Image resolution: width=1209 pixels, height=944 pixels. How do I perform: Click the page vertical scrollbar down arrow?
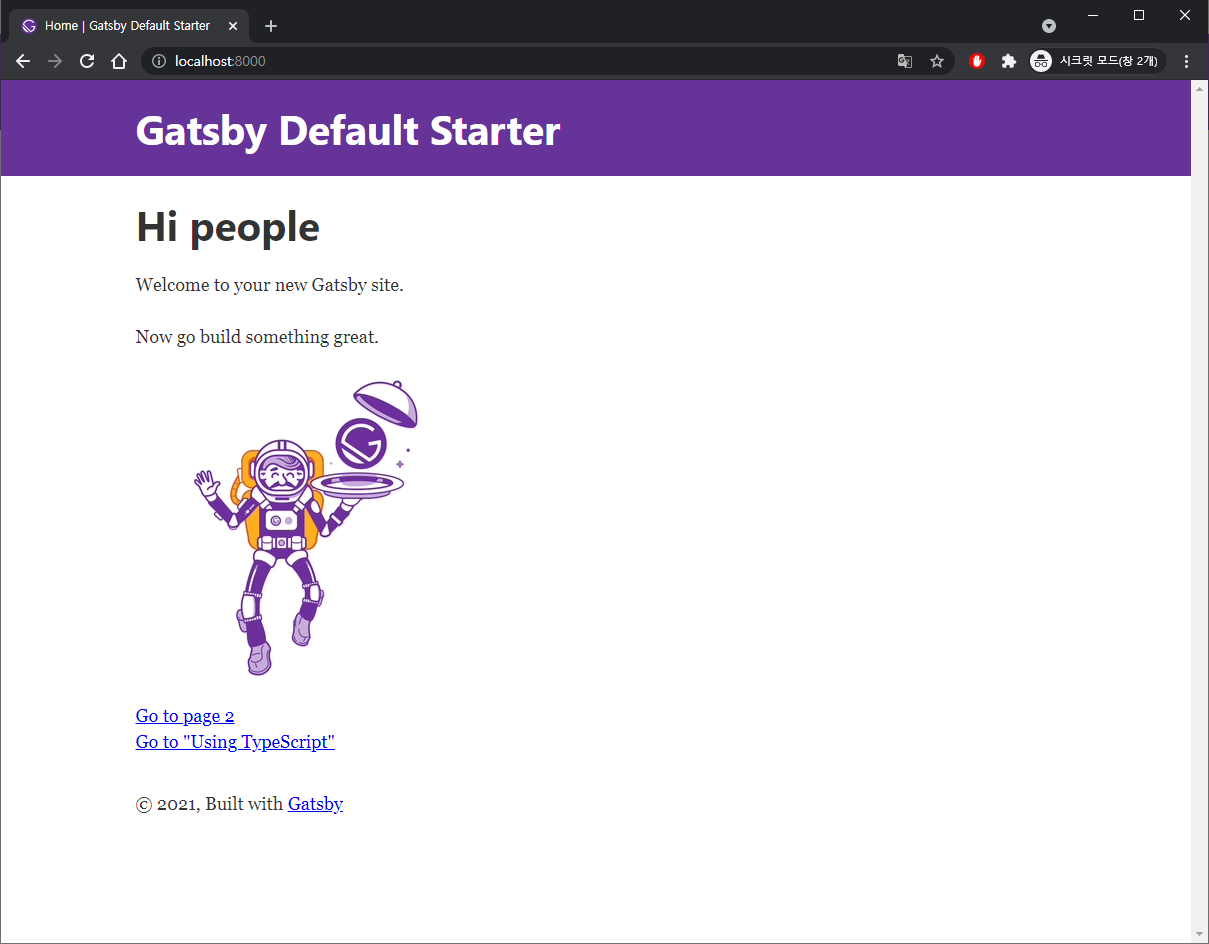click(1200, 934)
